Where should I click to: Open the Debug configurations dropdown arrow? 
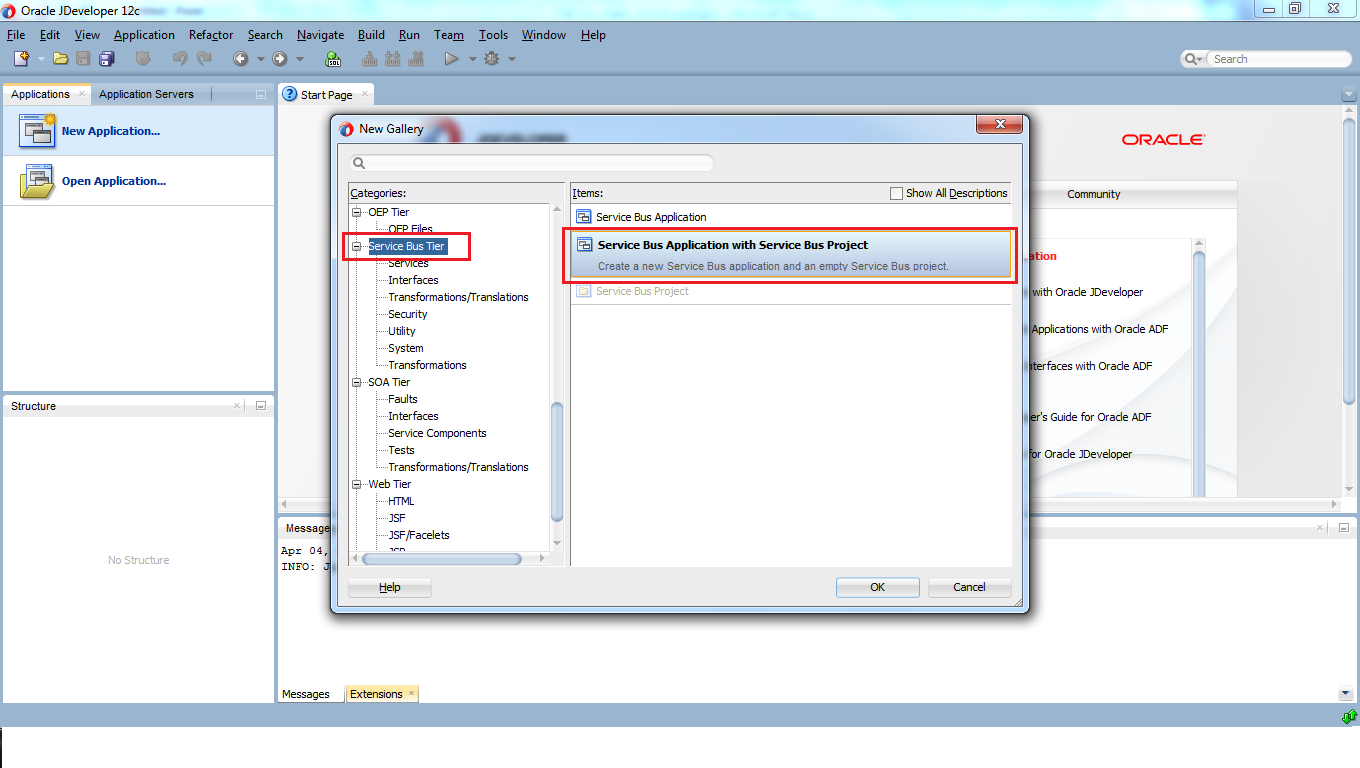pos(512,59)
